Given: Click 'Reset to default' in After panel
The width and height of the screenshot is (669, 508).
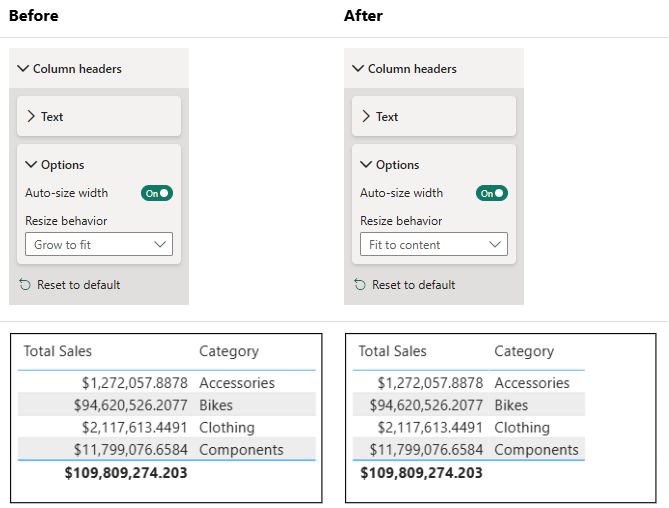Looking at the screenshot, I should (x=413, y=285).
